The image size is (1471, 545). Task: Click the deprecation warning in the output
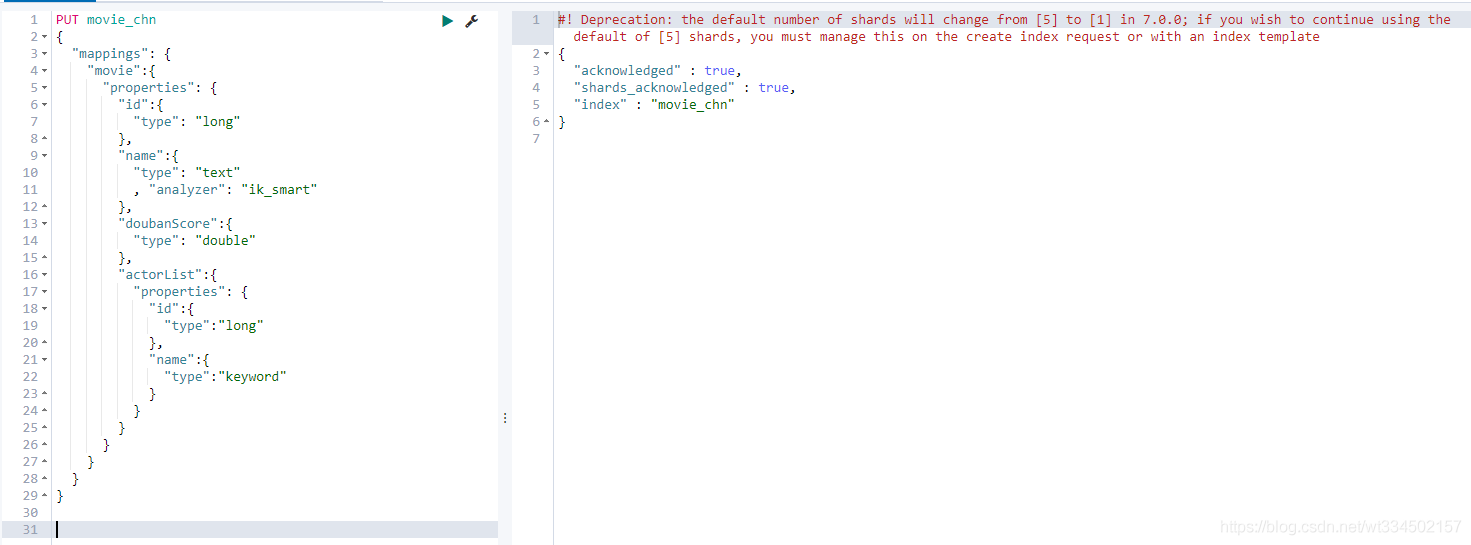1004,28
